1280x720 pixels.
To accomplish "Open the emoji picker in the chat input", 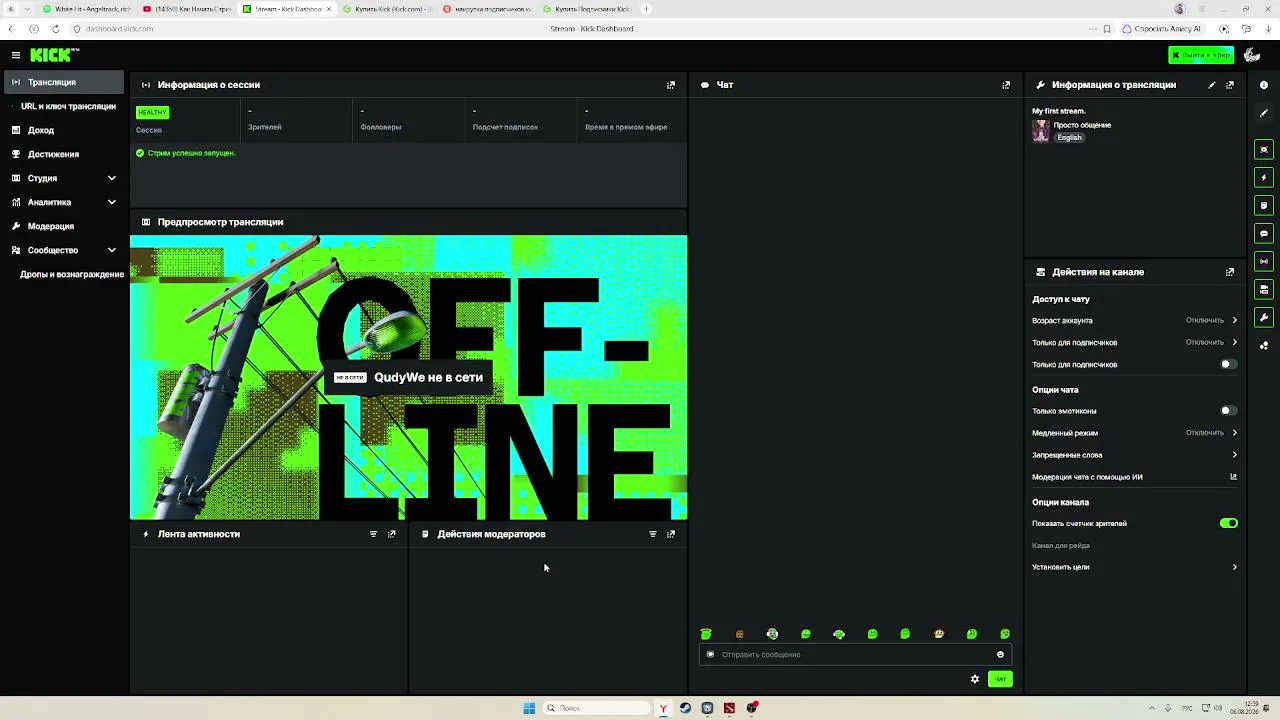I will [1000, 655].
